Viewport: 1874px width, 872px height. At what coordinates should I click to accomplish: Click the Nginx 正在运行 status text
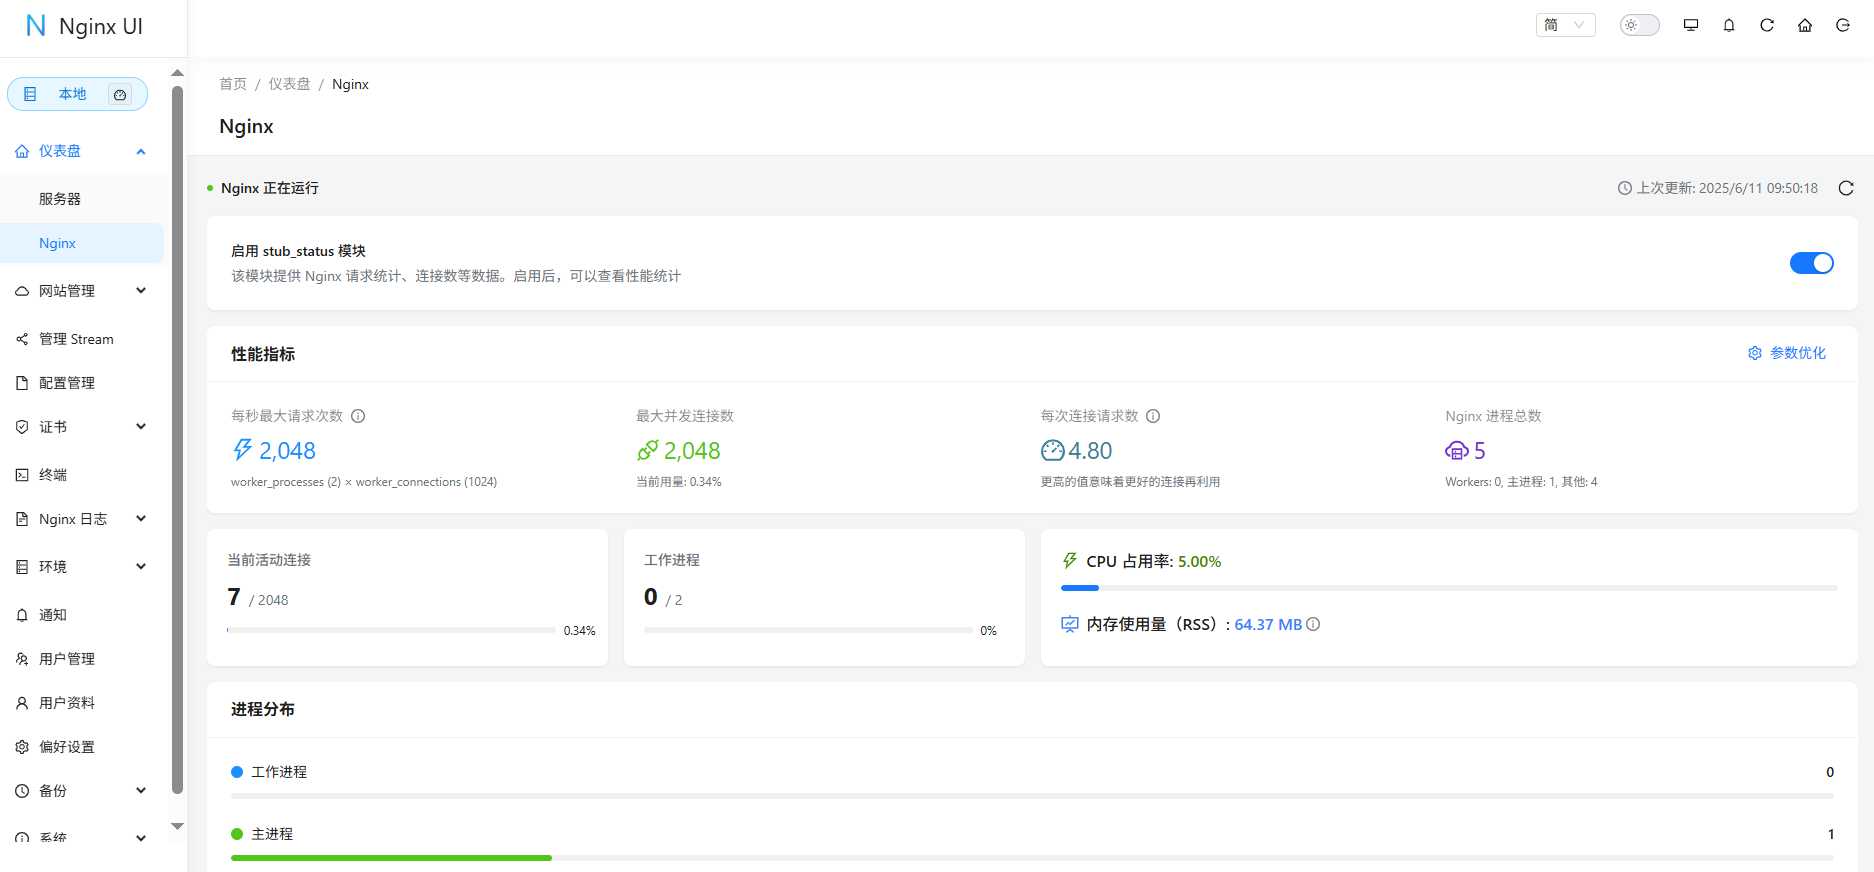270,188
